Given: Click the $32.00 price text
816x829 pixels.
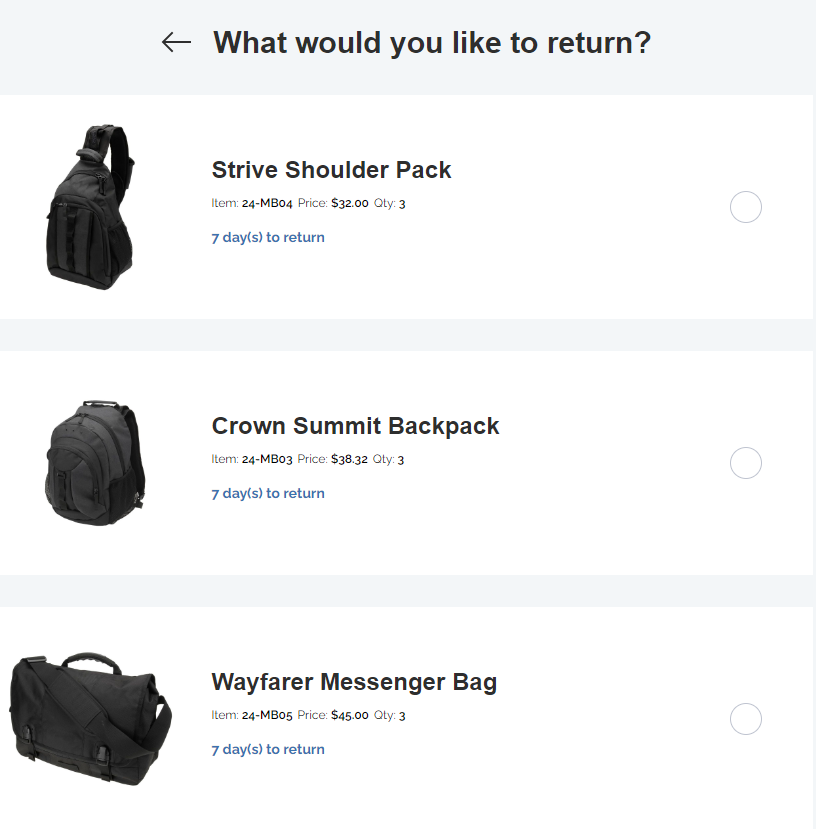Looking at the screenshot, I should (x=350, y=203).
